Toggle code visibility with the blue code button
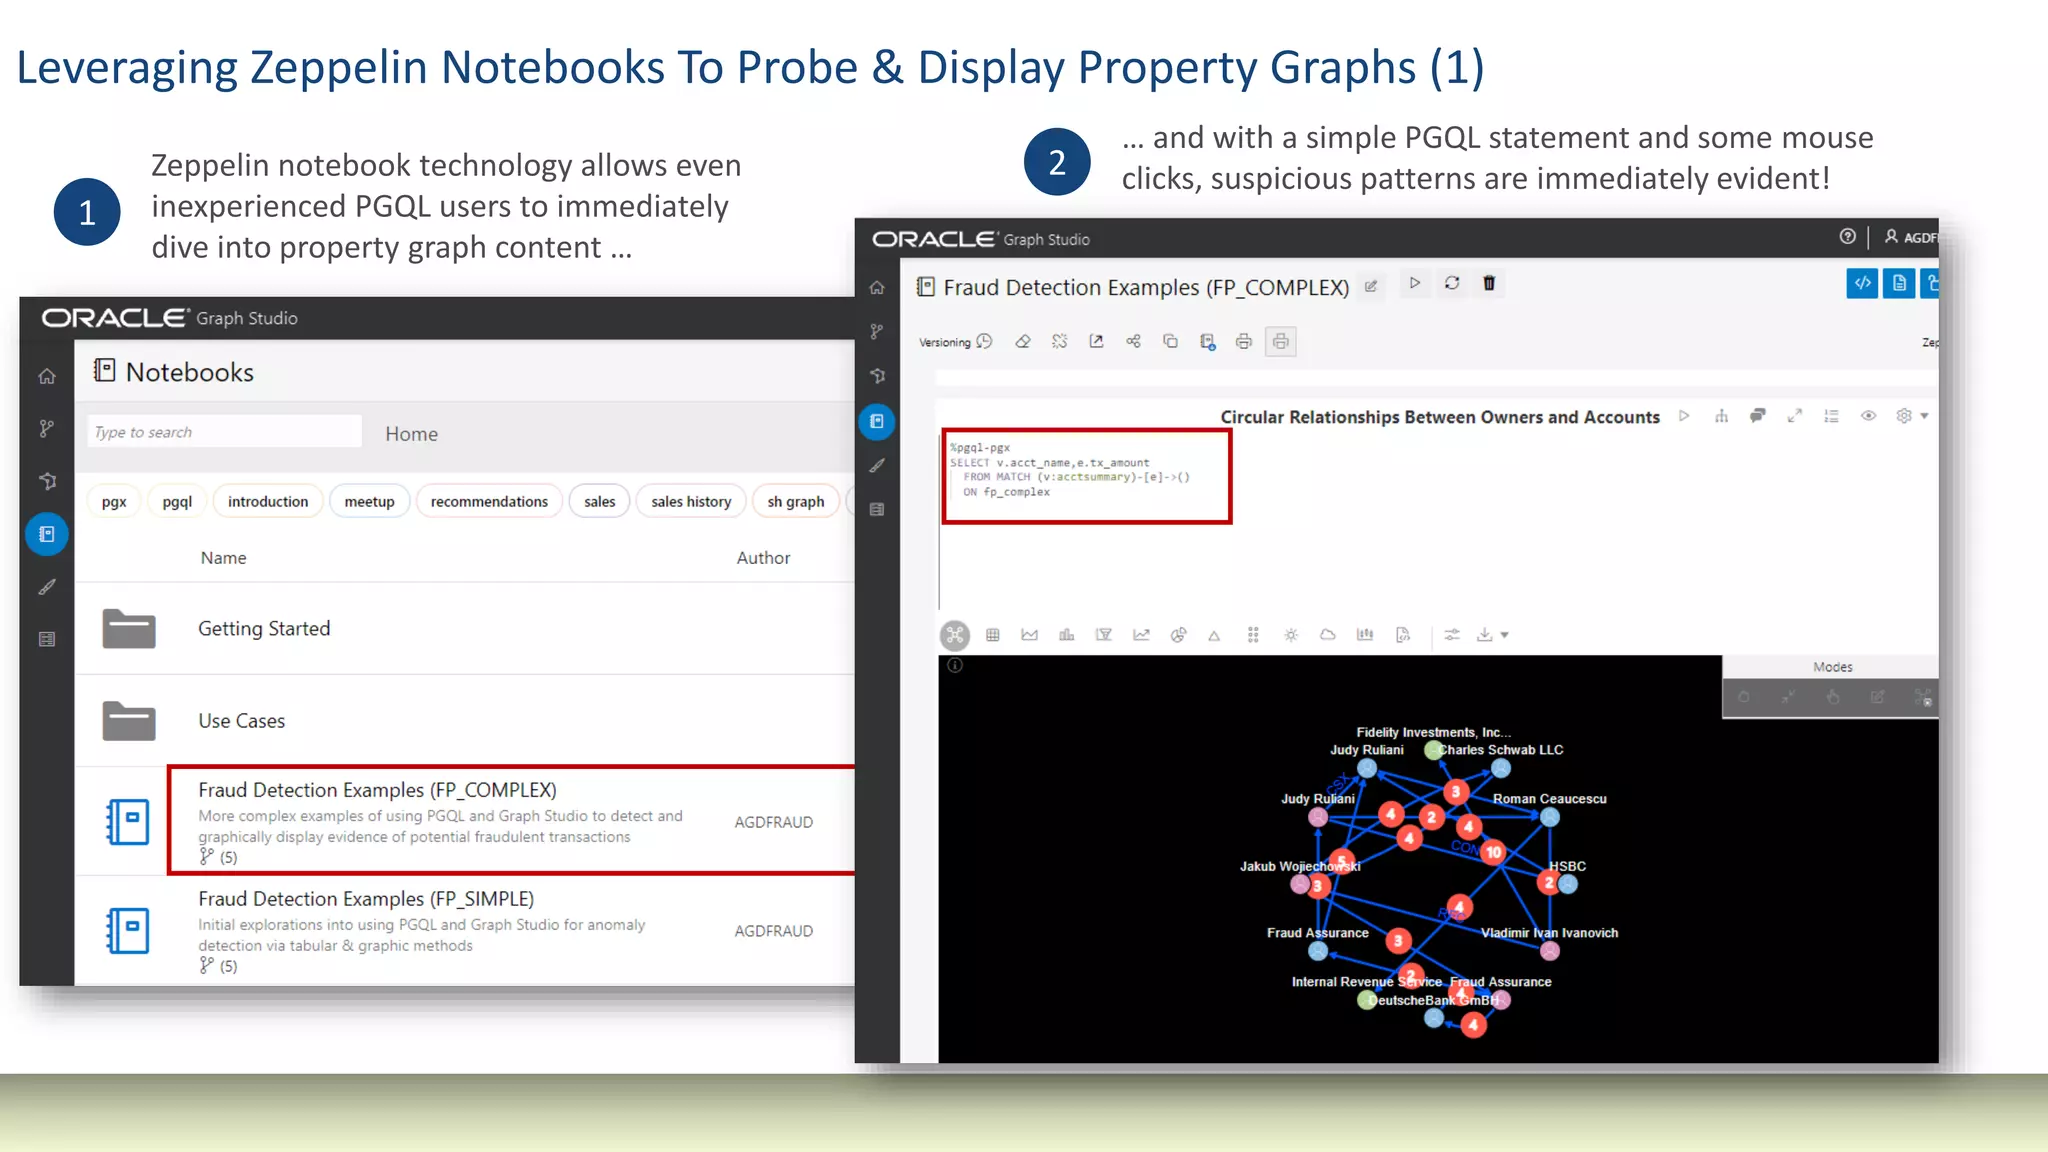The height and width of the screenshot is (1152, 2048). point(1862,283)
